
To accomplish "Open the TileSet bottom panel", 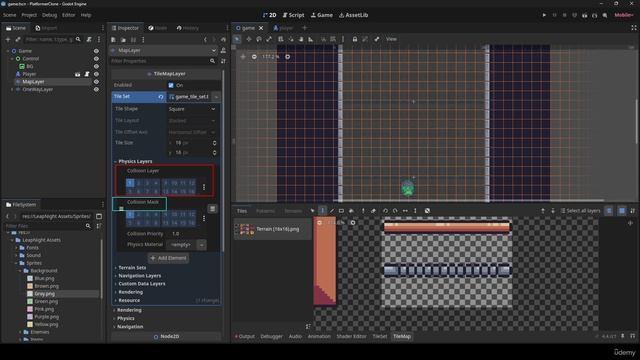I will click(x=380, y=336).
